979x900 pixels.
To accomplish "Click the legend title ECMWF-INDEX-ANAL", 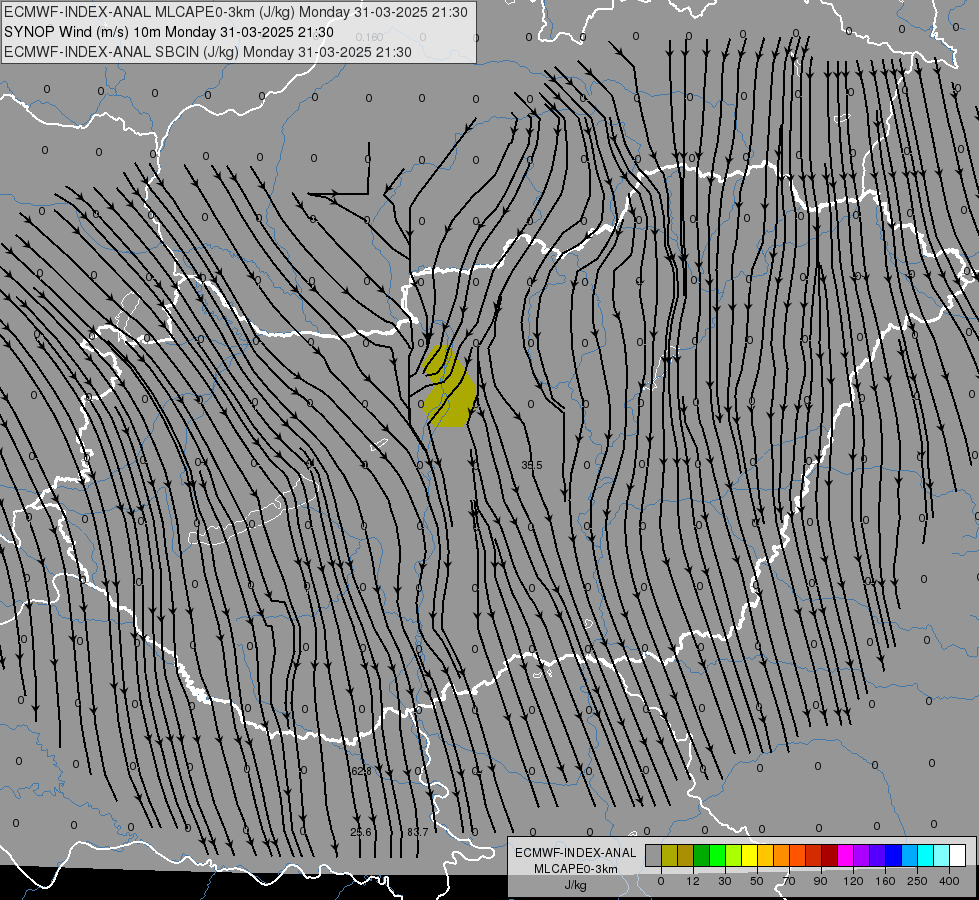I will pyautogui.click(x=576, y=853).
